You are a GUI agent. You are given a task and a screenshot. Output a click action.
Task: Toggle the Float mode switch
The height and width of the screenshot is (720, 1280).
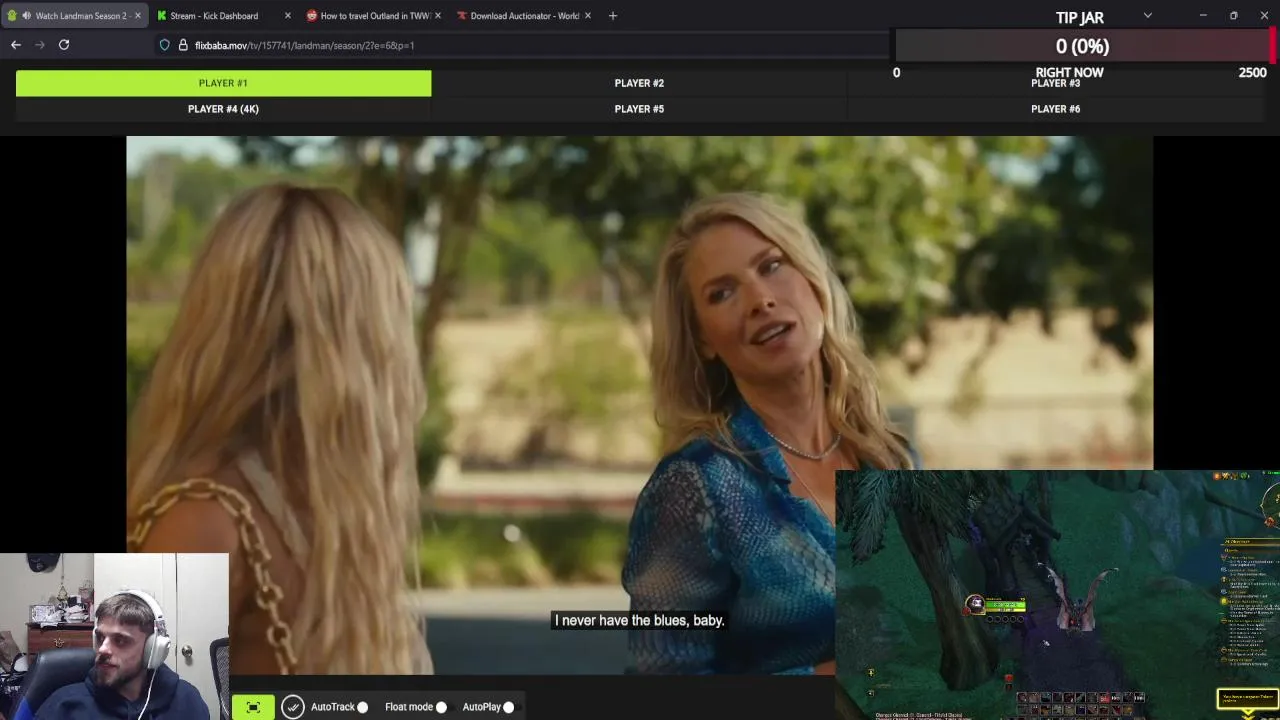pyautogui.click(x=441, y=707)
